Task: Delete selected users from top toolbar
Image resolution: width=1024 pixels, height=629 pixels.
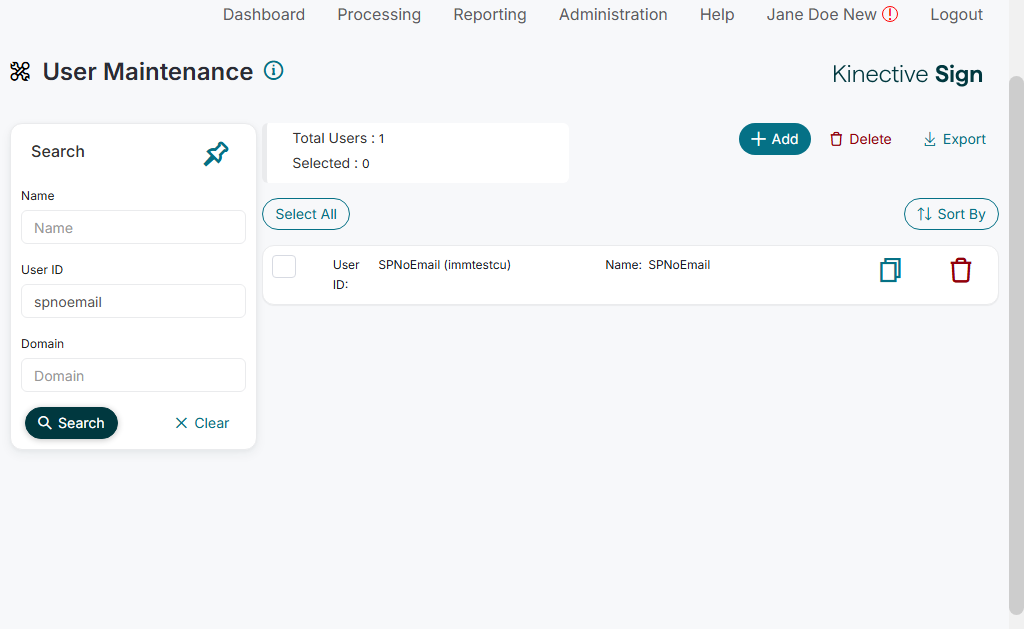Action: [860, 139]
